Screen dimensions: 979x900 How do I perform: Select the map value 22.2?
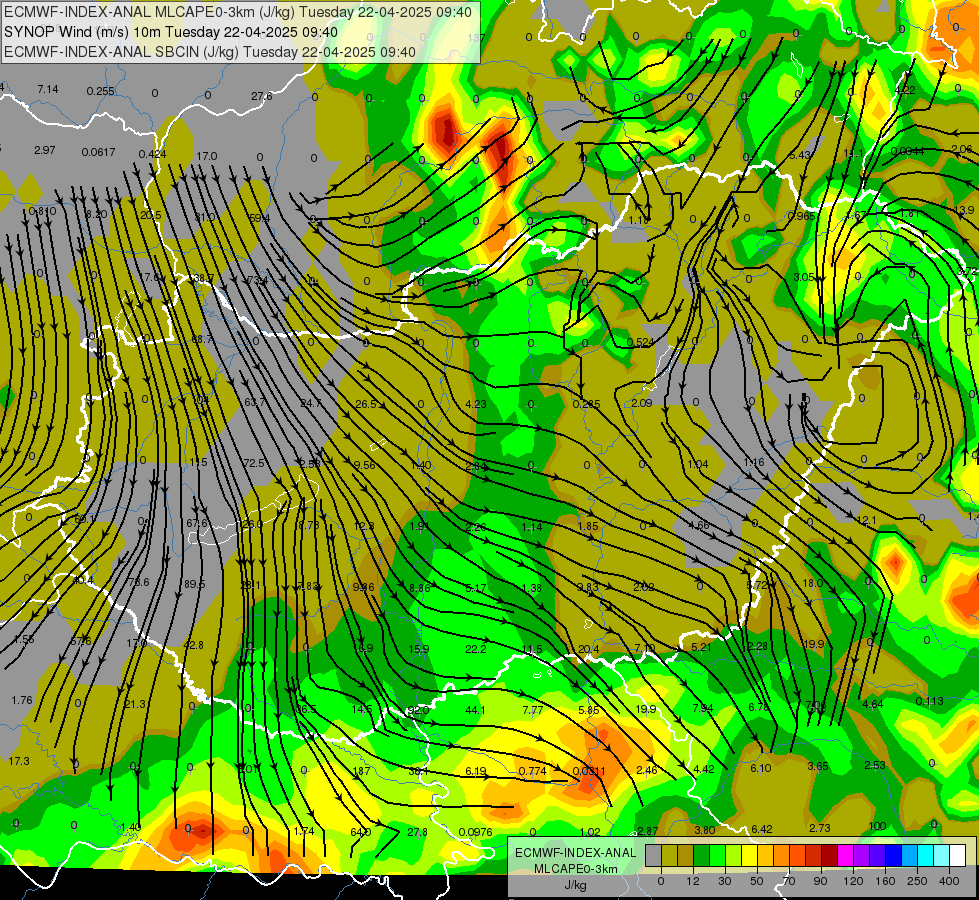click(476, 649)
